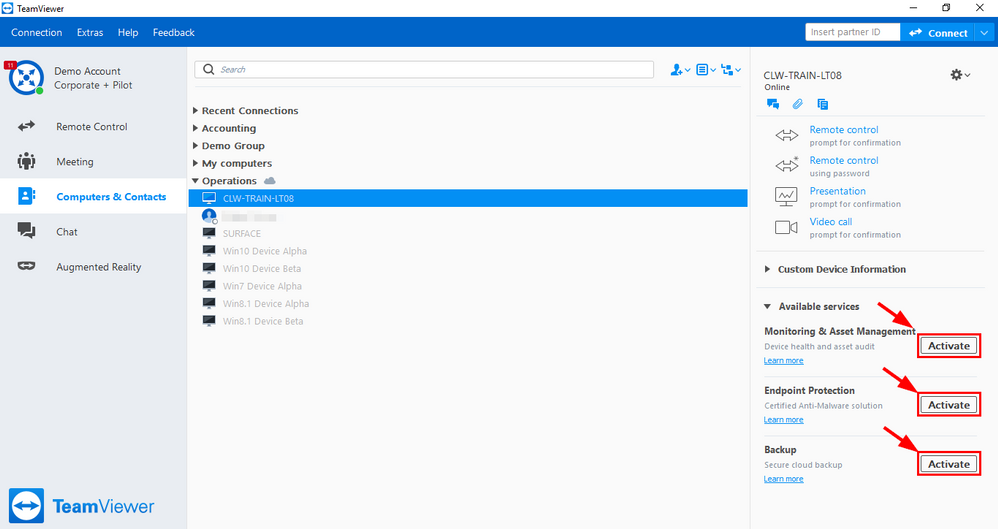Viewport: 998px width, 529px height.
Task: Click the search magnifier icon
Action: (x=208, y=69)
